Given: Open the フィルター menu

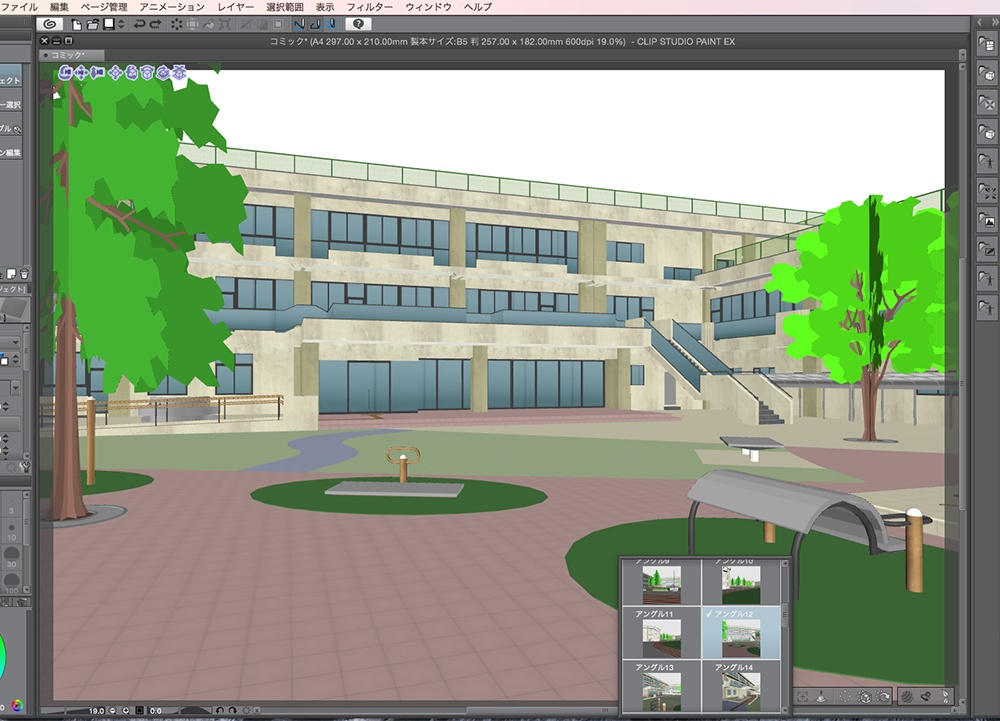Looking at the screenshot, I should pos(370,5).
